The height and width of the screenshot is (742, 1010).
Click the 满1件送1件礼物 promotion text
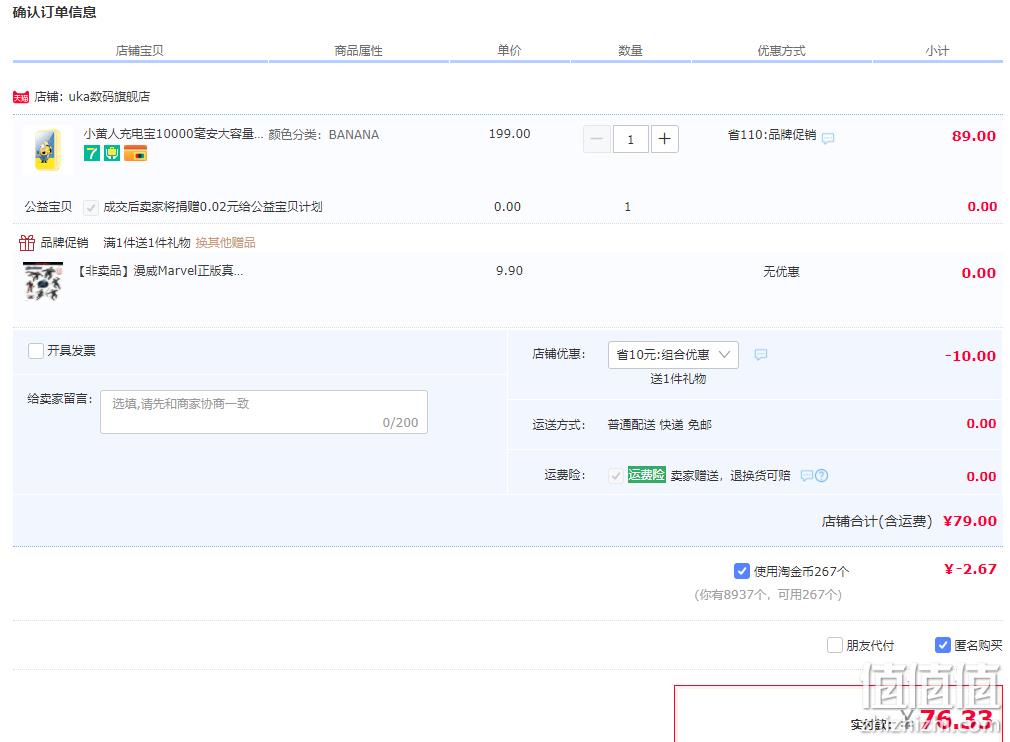(x=147, y=243)
